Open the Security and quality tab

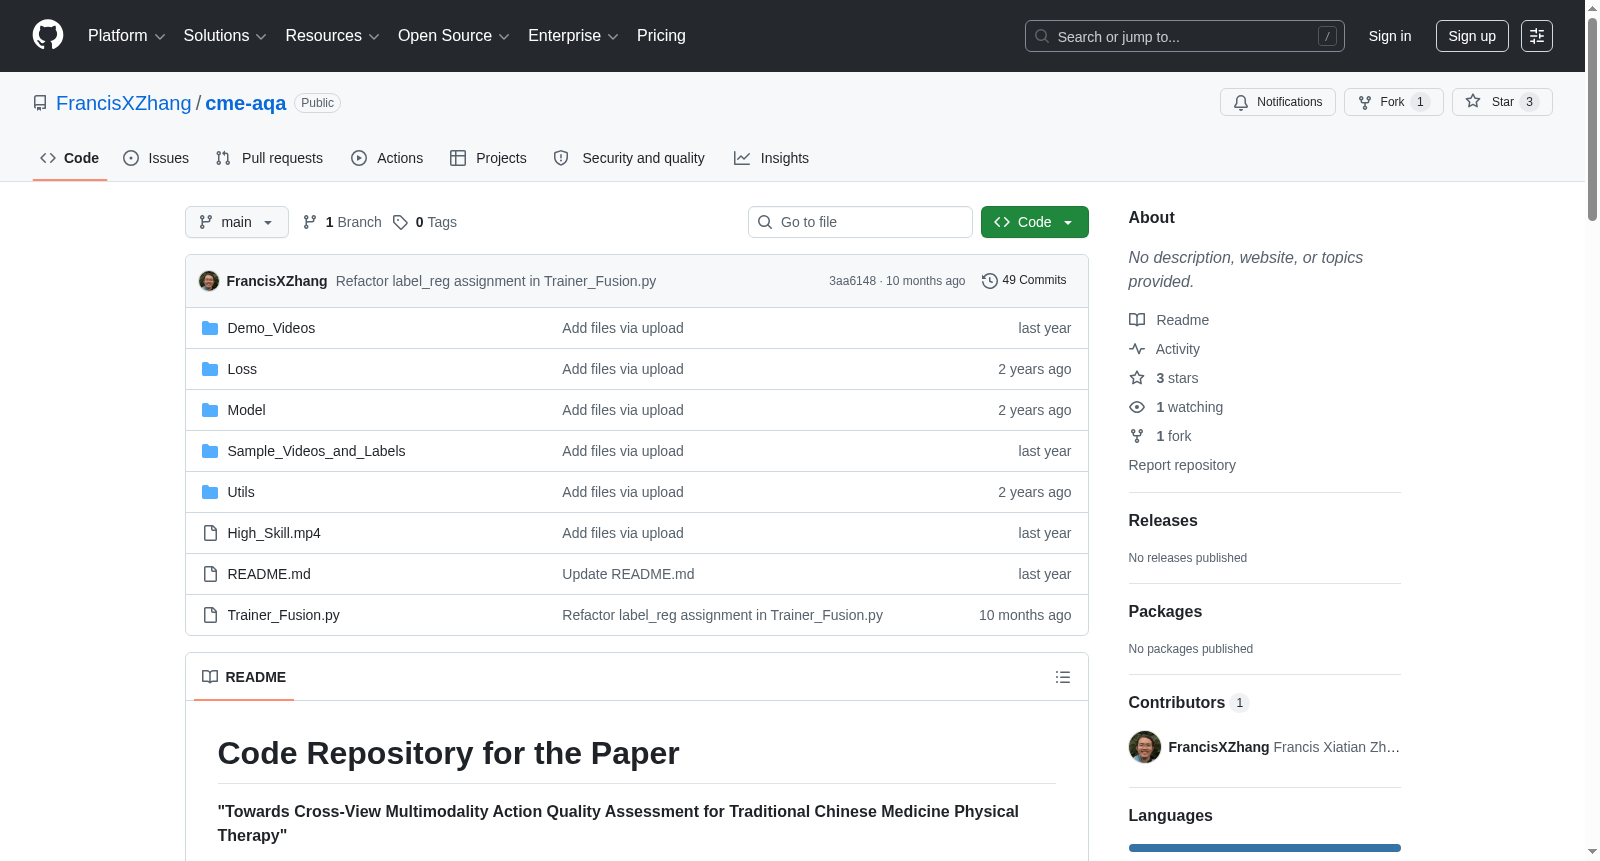(629, 158)
